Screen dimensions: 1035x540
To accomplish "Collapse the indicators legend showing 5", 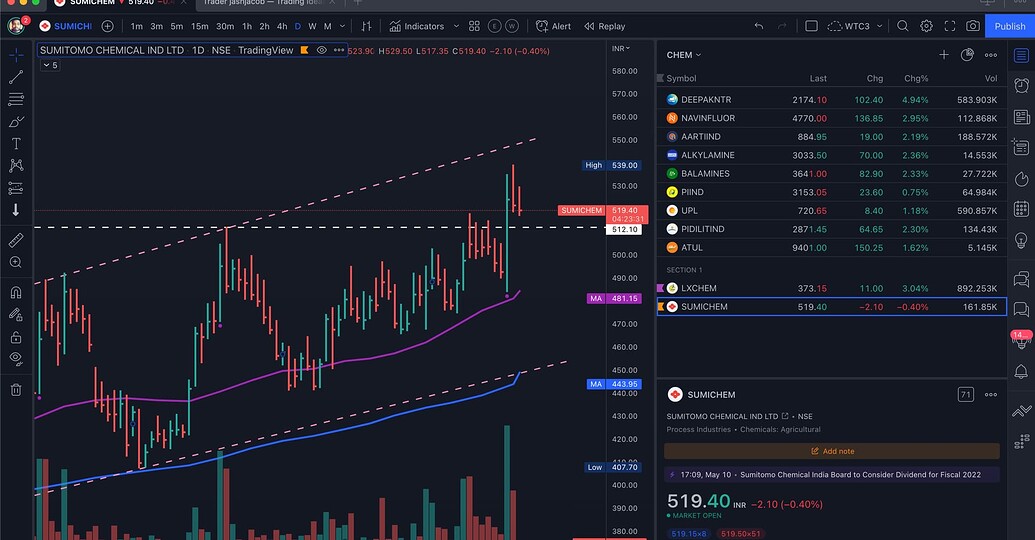I will click(50, 65).
